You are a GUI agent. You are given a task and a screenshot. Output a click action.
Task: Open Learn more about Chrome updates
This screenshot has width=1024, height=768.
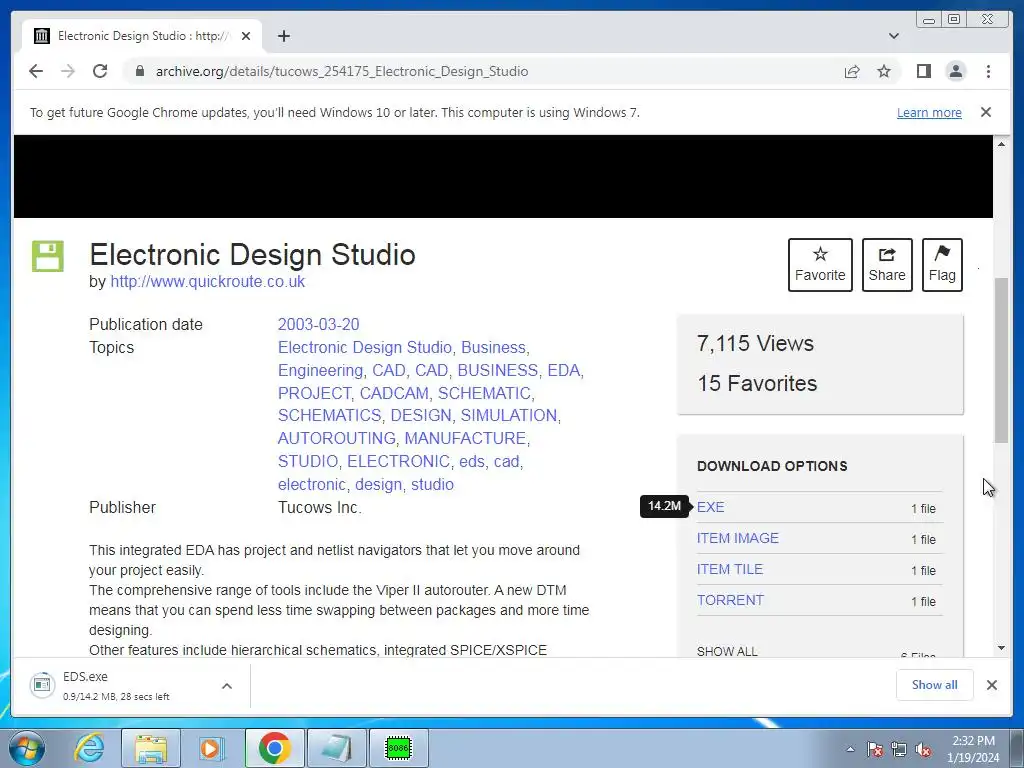[x=929, y=112]
